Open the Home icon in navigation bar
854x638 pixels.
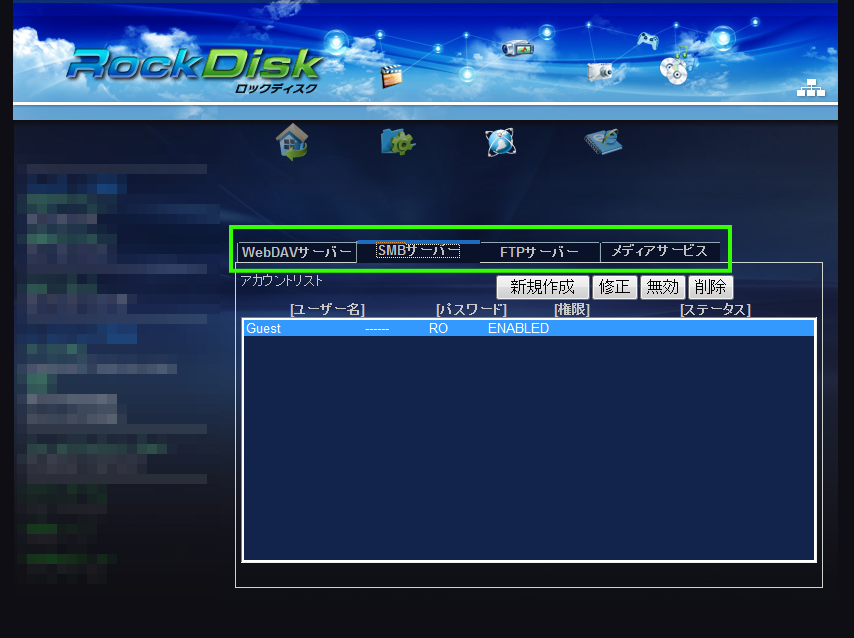(x=292, y=142)
